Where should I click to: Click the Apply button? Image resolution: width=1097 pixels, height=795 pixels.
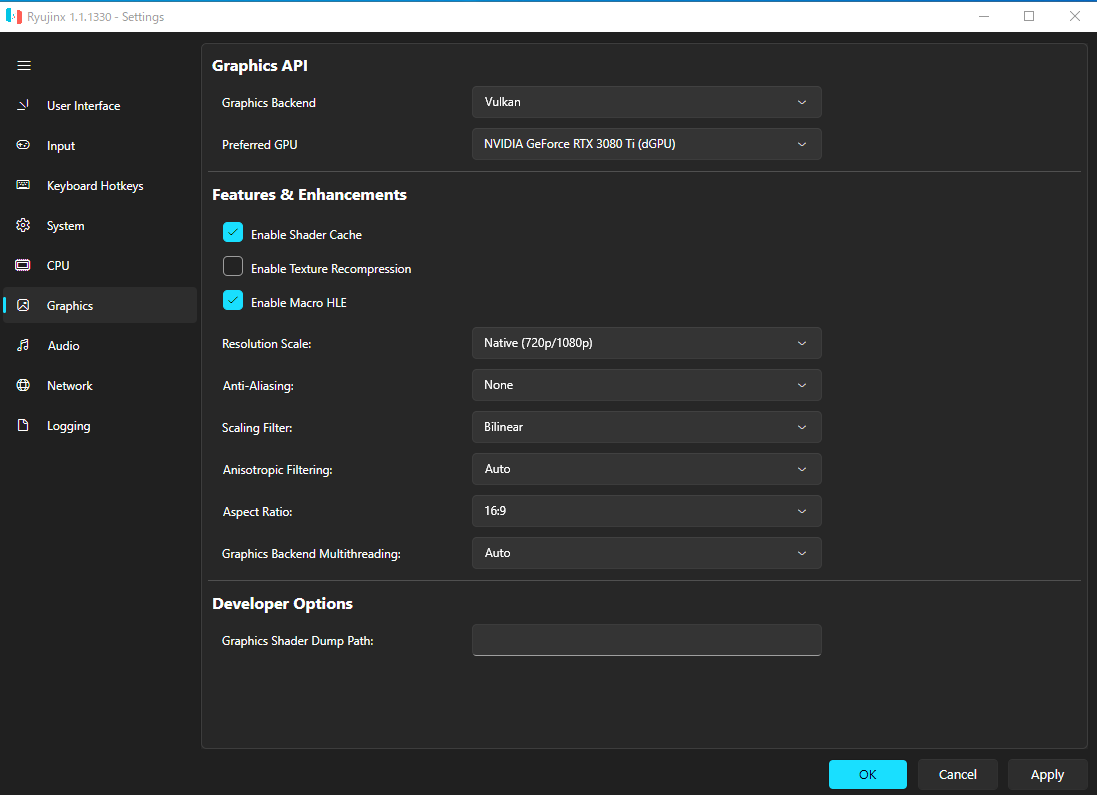pos(1047,774)
